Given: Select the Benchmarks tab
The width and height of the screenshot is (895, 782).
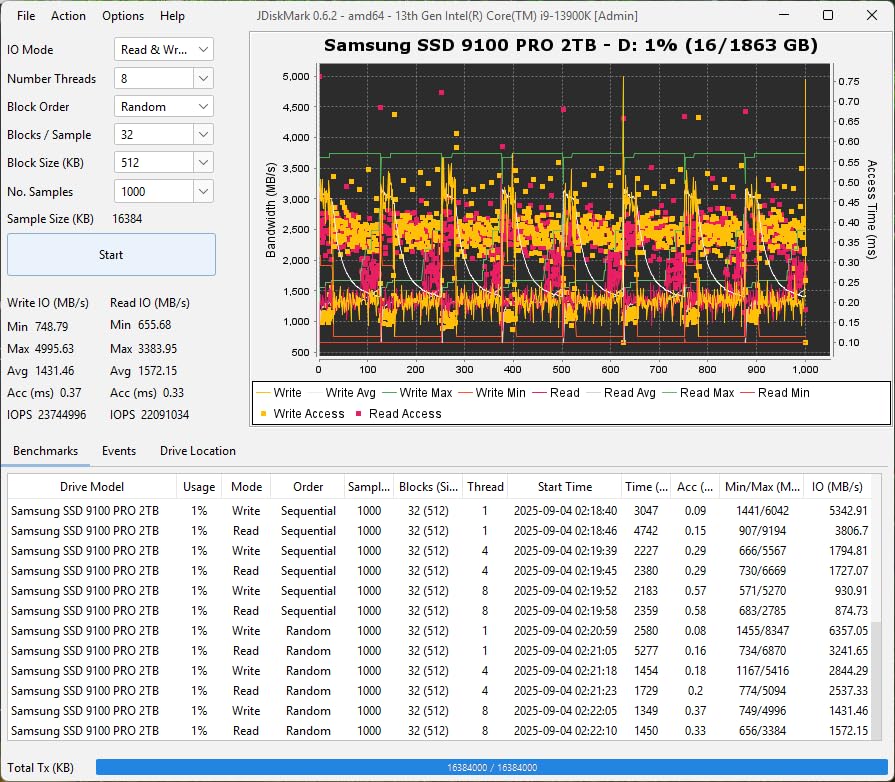Looking at the screenshot, I should click(x=46, y=451).
